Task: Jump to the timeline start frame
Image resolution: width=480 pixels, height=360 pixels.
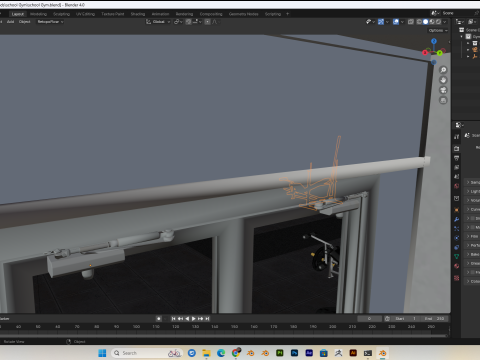Action: coord(173,319)
